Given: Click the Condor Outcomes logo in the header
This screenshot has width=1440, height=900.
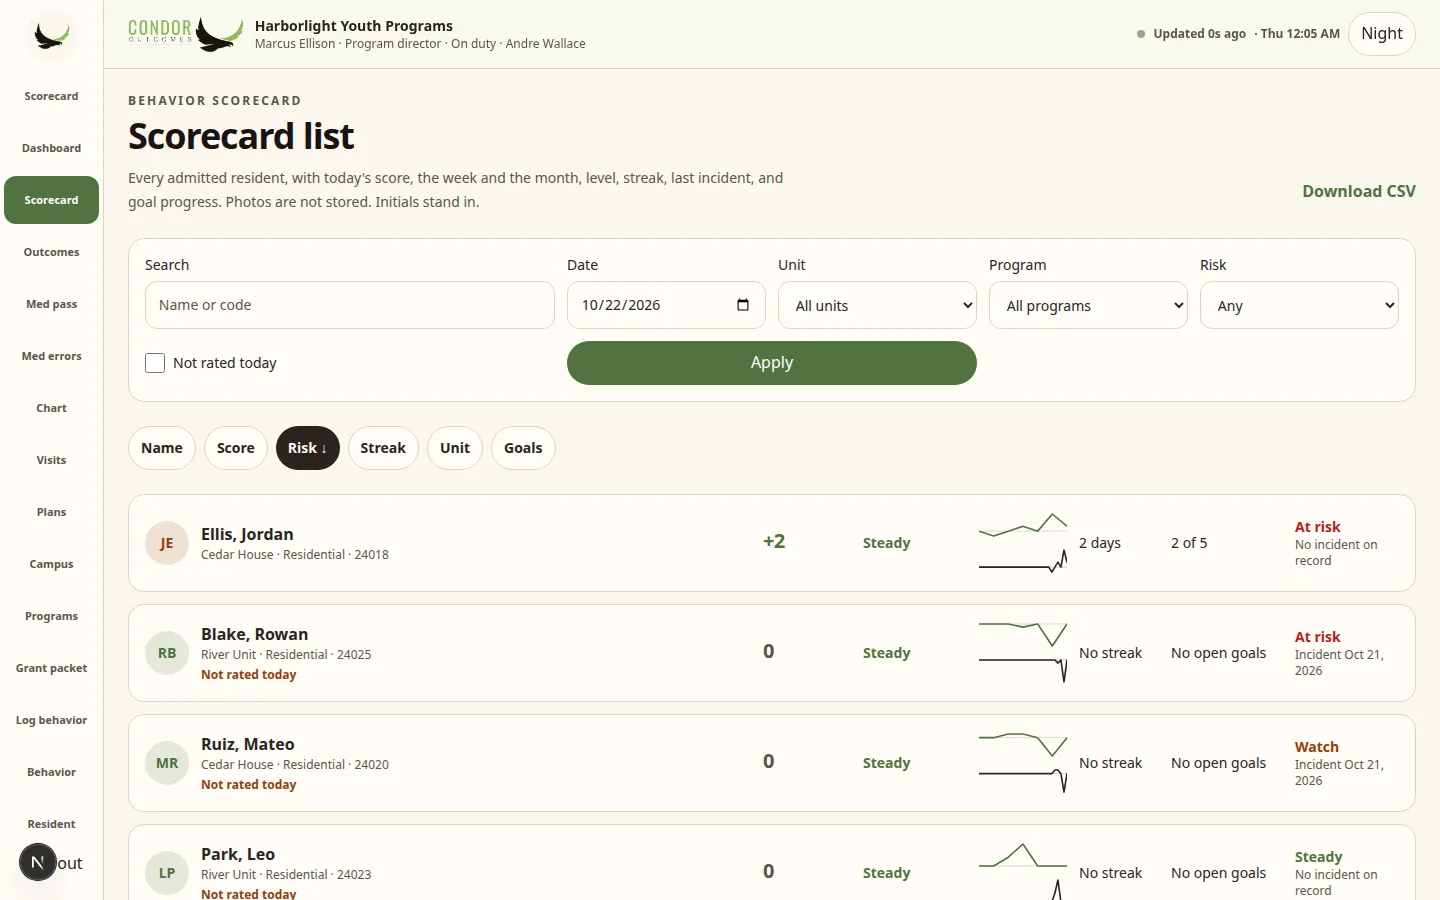Looking at the screenshot, I should pos(186,34).
